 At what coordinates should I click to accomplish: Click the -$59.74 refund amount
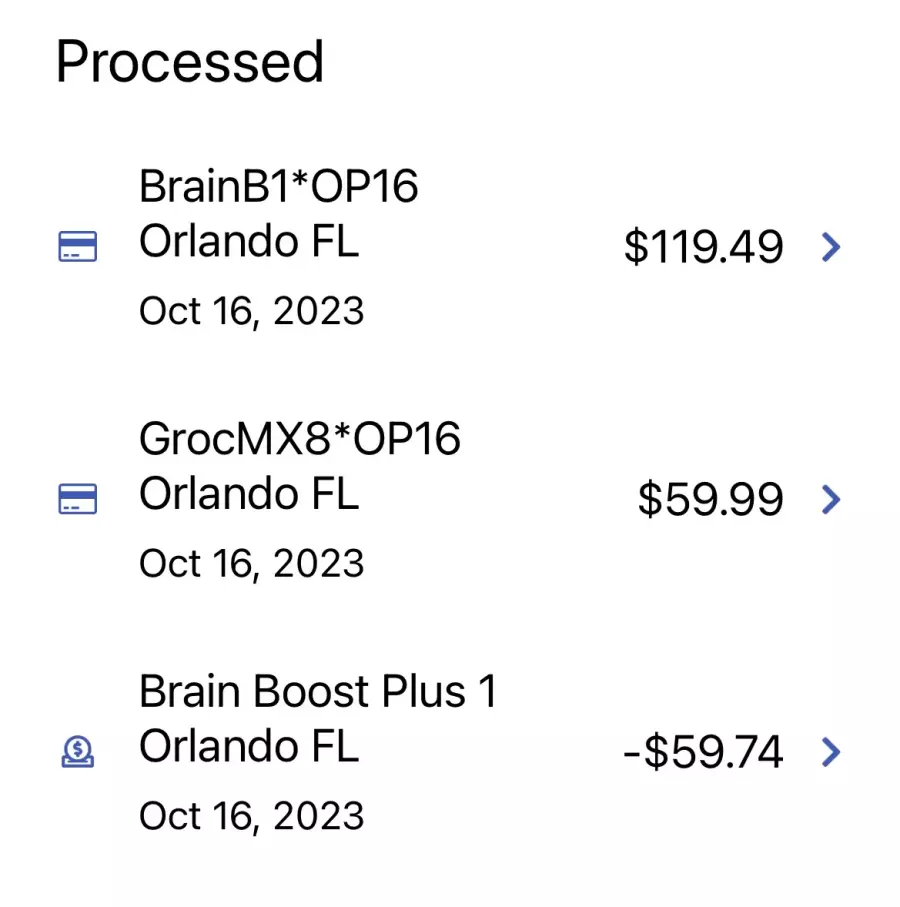703,752
